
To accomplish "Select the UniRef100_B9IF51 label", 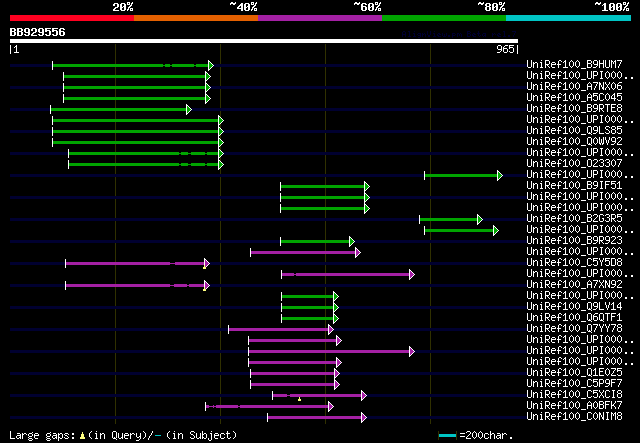I will [x=574, y=185].
